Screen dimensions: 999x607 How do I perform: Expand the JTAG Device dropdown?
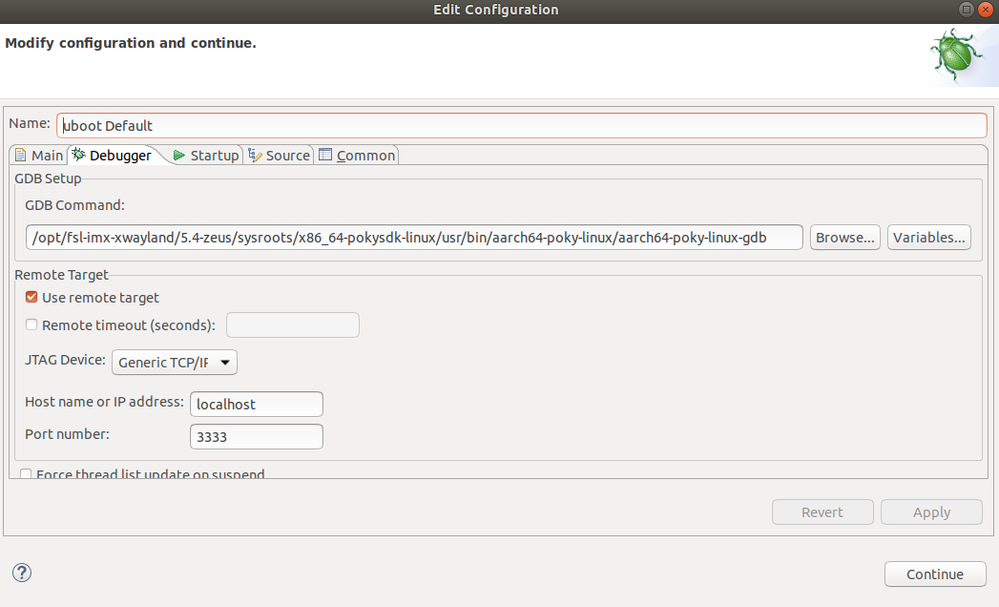coord(174,362)
